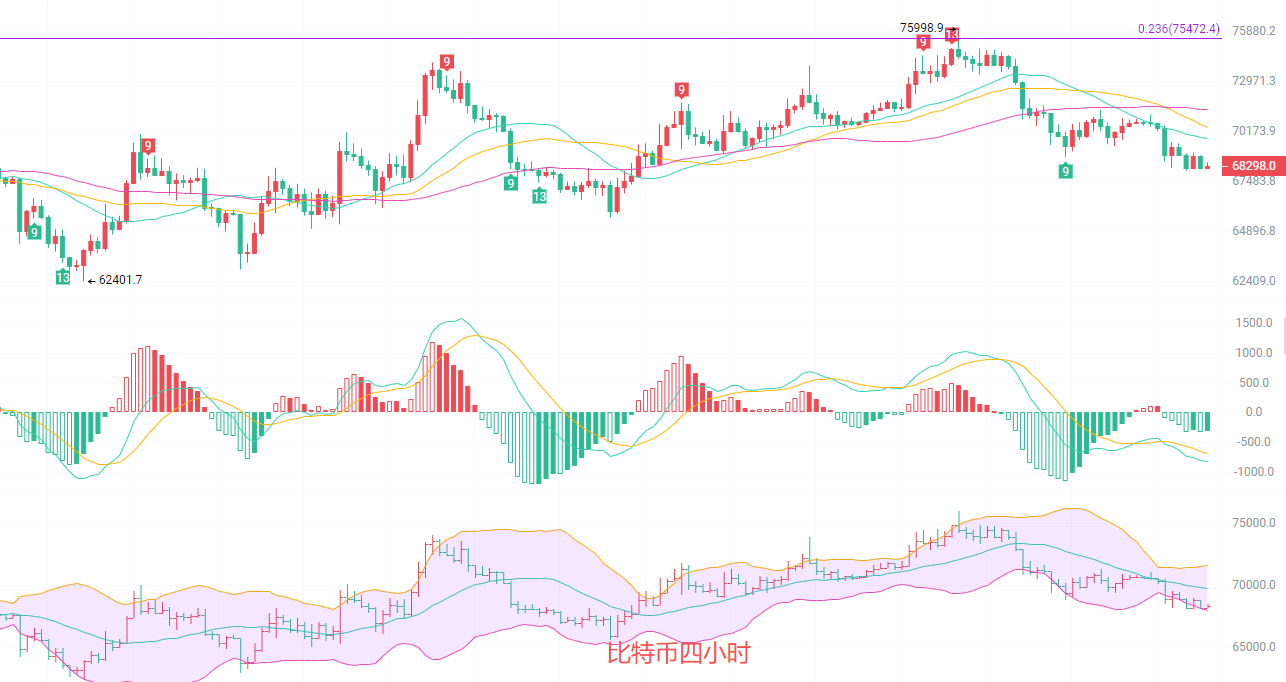Select the third red 9 marker from the left
1286x682 pixels.
coord(682,90)
